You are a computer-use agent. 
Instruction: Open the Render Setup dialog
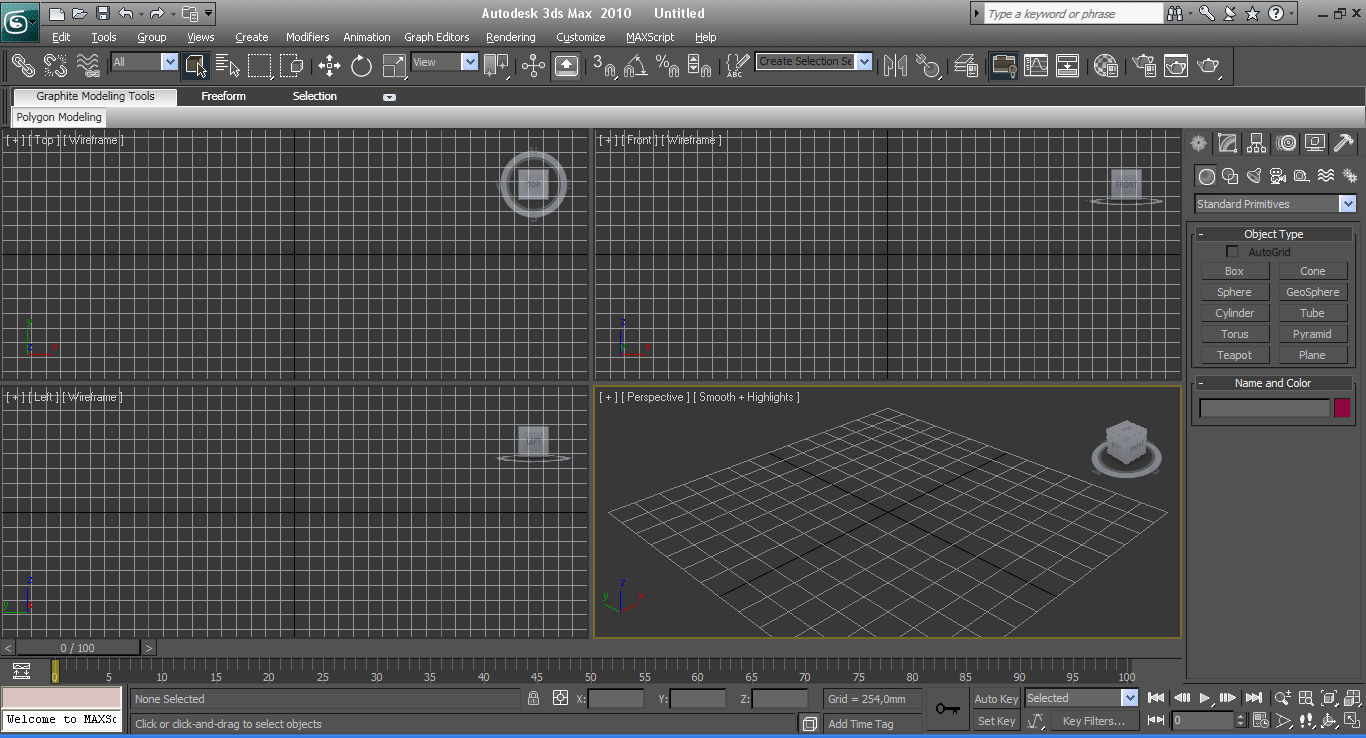pos(1144,66)
